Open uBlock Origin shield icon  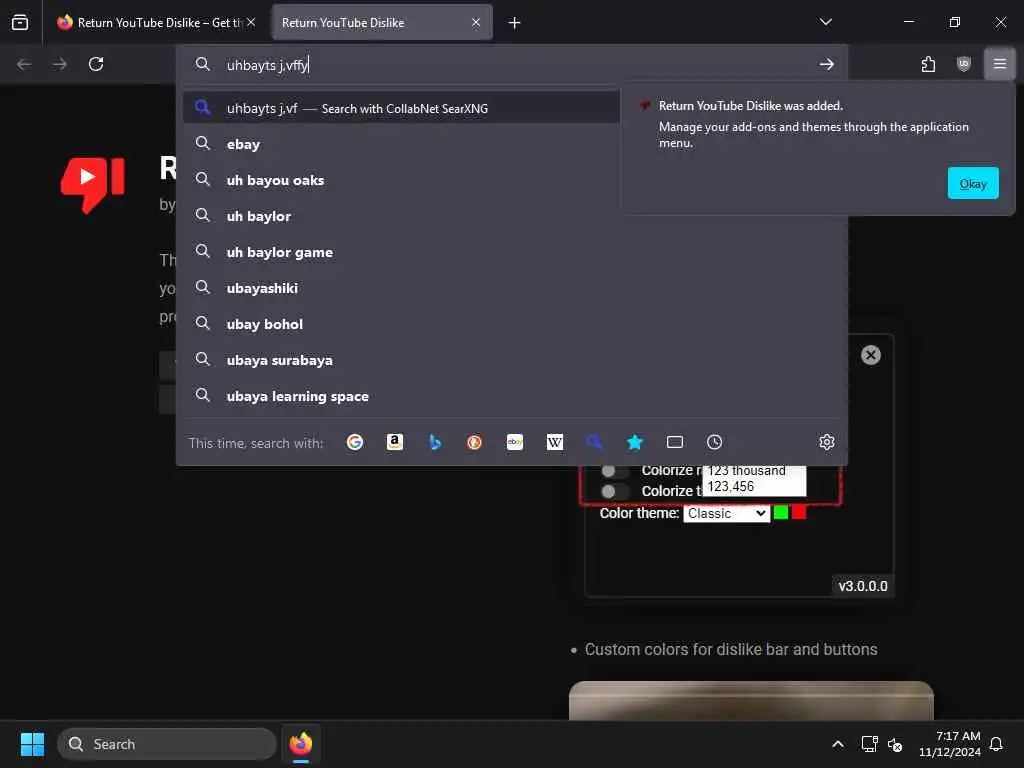click(x=963, y=64)
